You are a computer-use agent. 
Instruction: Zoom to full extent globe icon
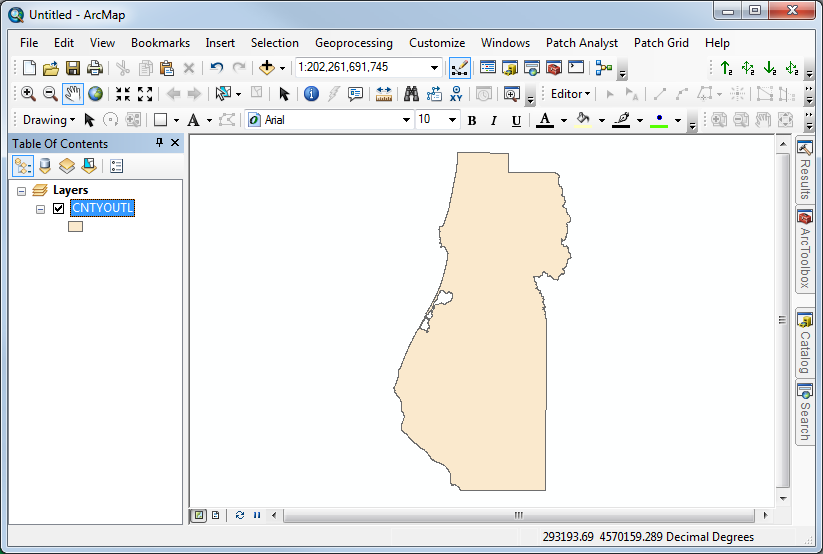(x=95, y=94)
